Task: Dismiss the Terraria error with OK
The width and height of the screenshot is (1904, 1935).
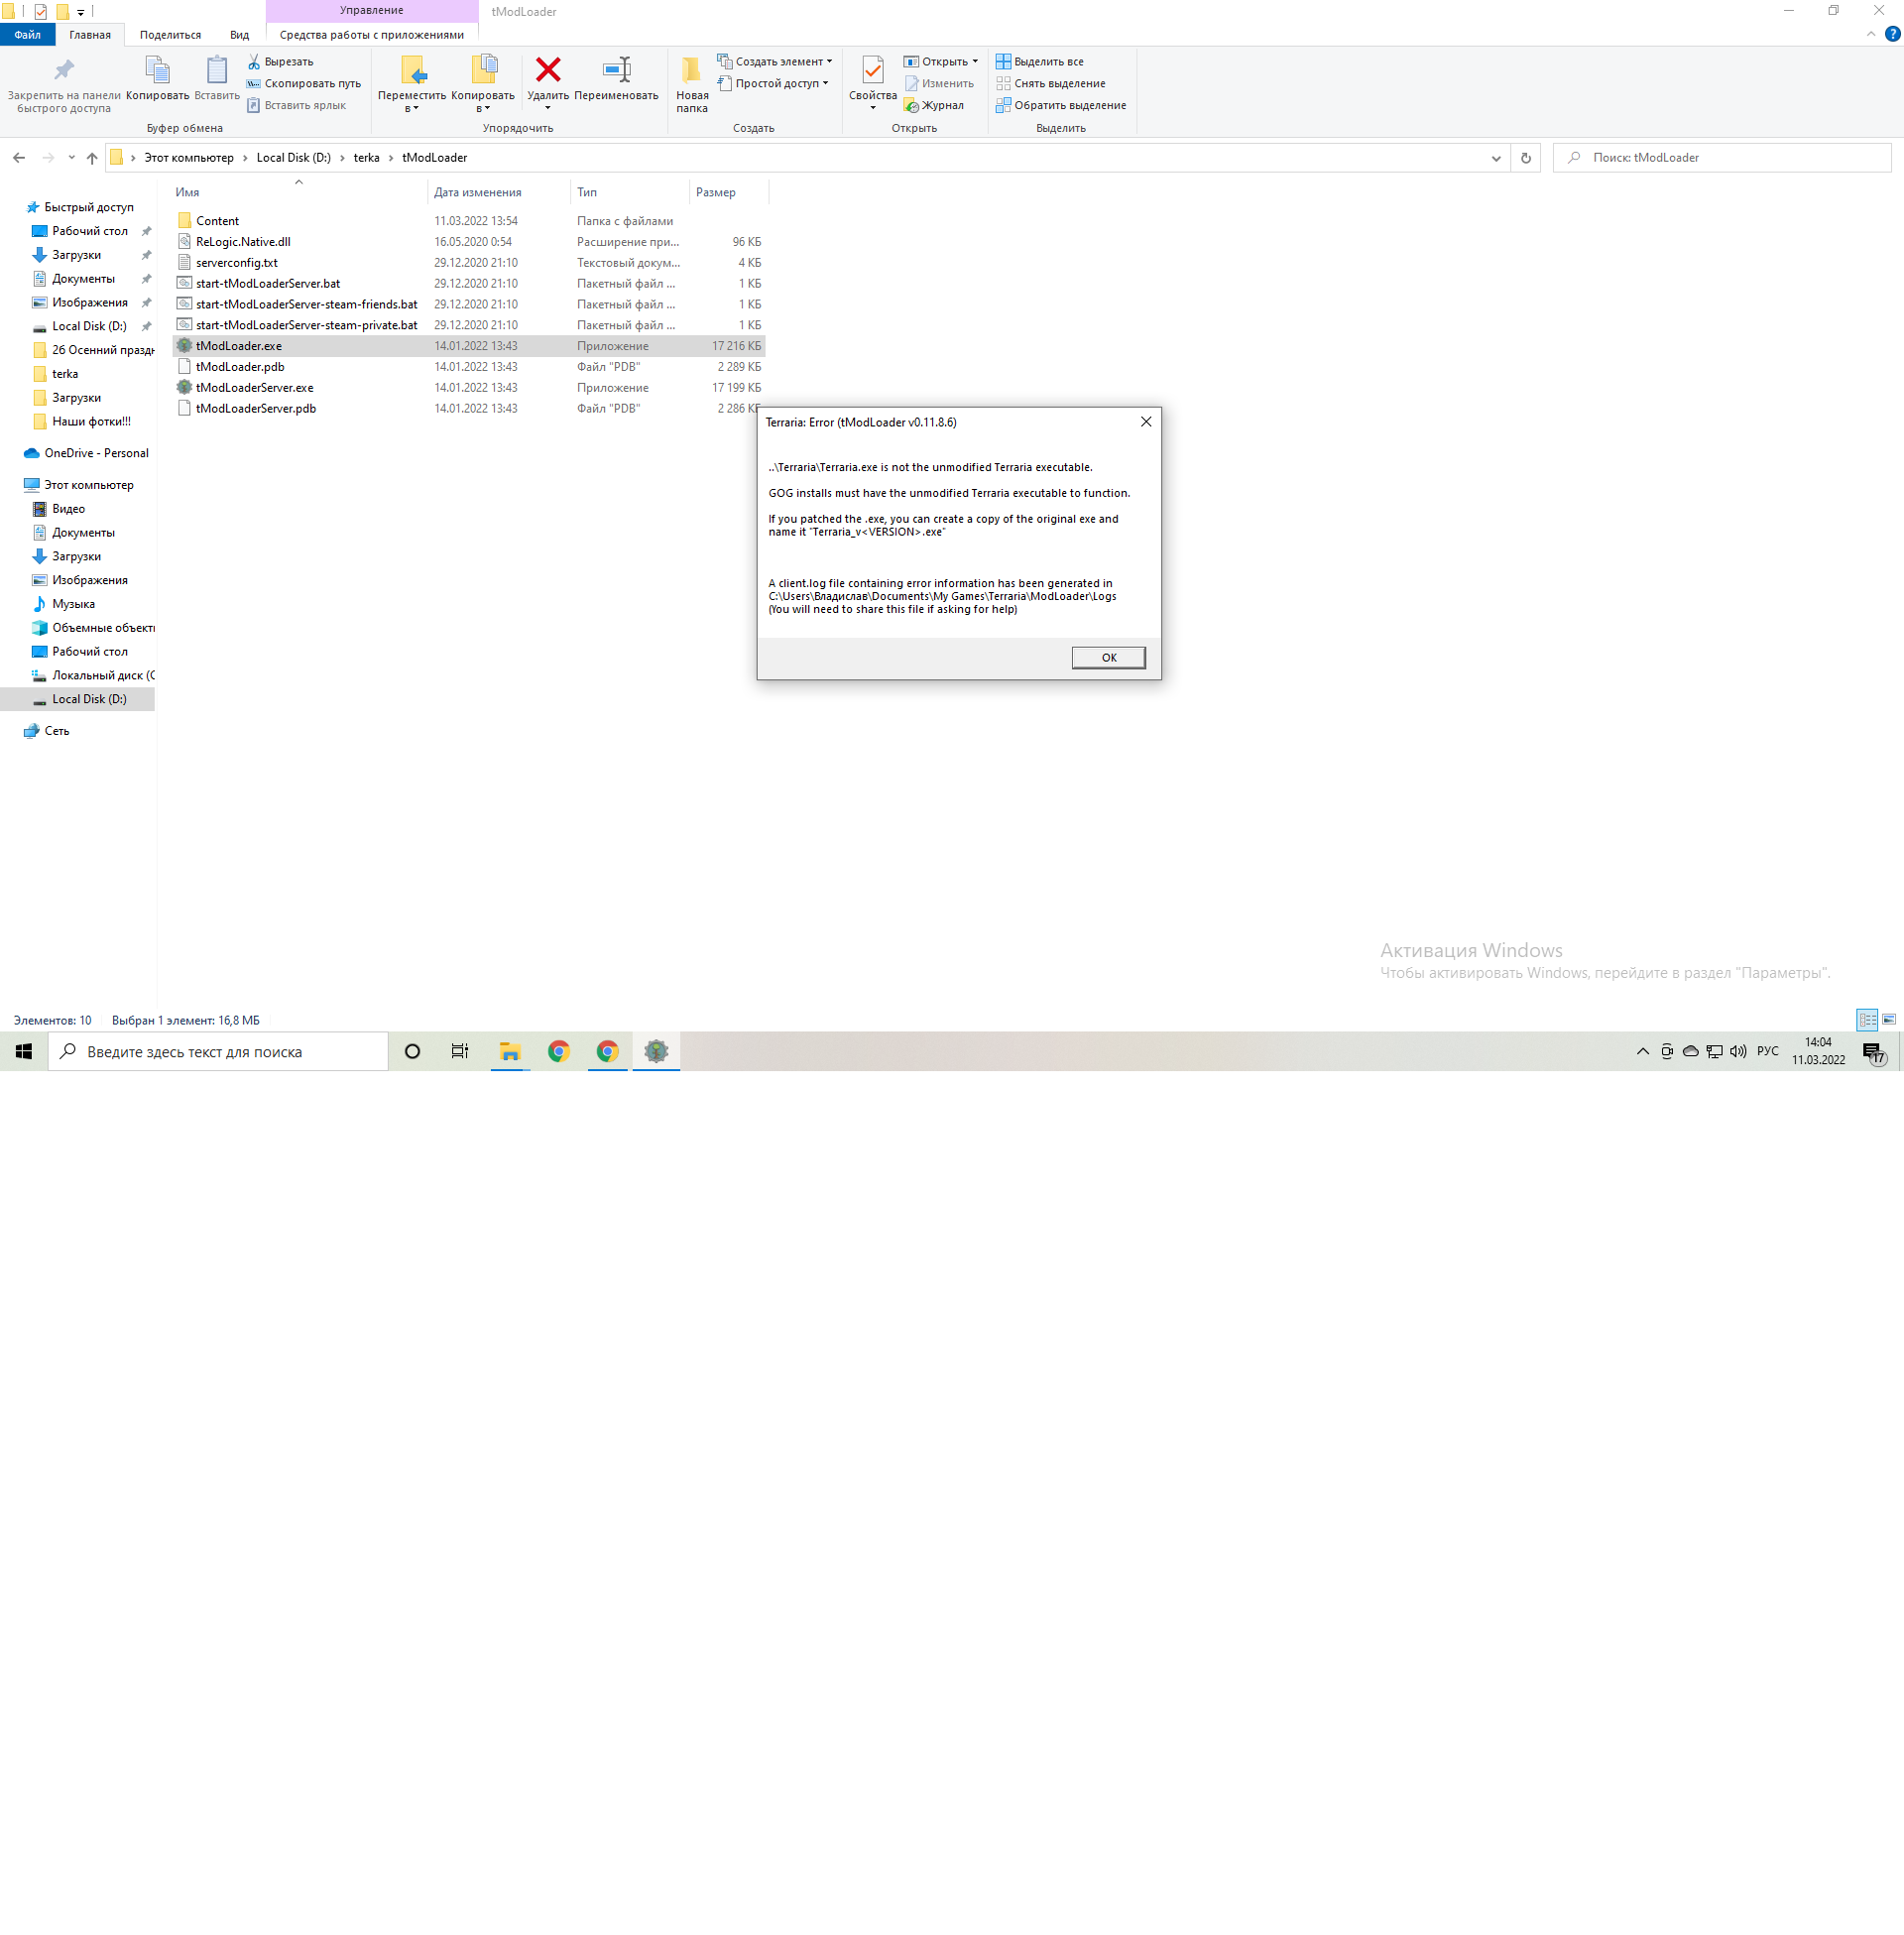Action: (x=1107, y=657)
